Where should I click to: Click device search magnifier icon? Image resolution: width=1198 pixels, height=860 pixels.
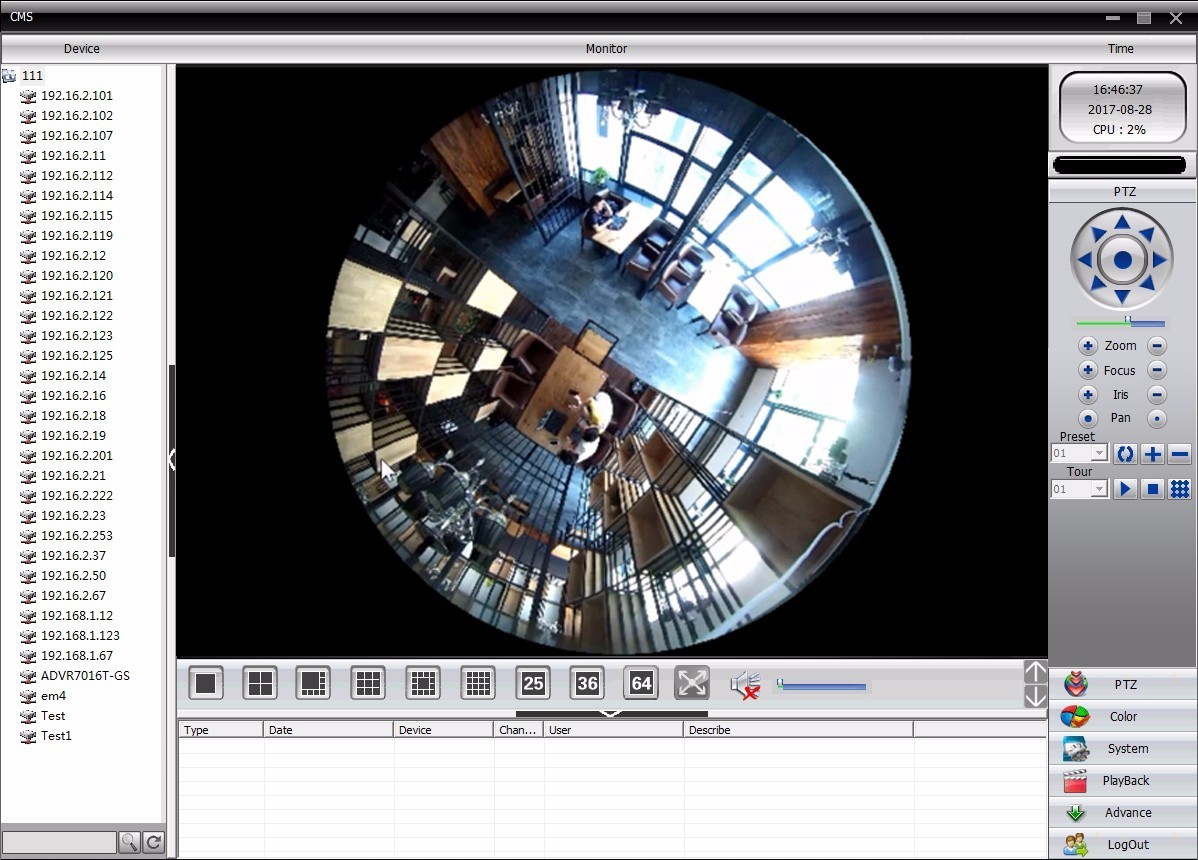130,842
